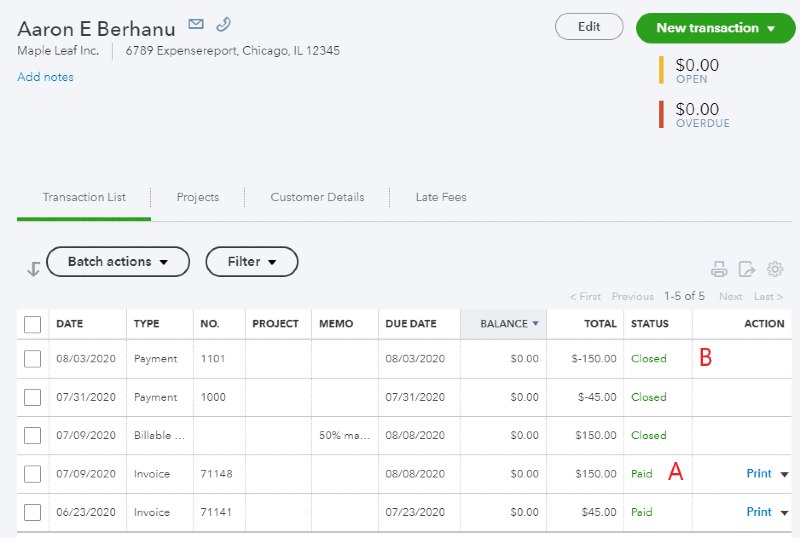Sort by the No. column header

click(210, 324)
